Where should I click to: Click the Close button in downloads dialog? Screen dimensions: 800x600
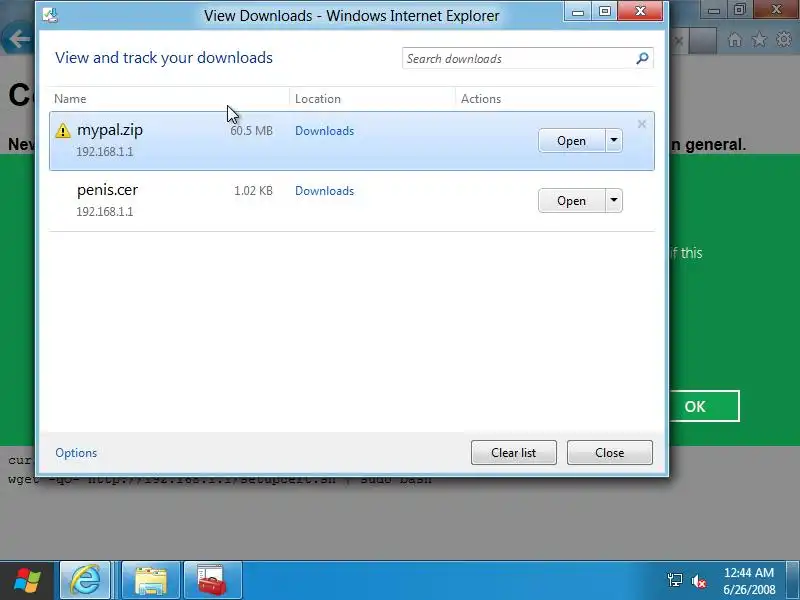[x=610, y=453]
